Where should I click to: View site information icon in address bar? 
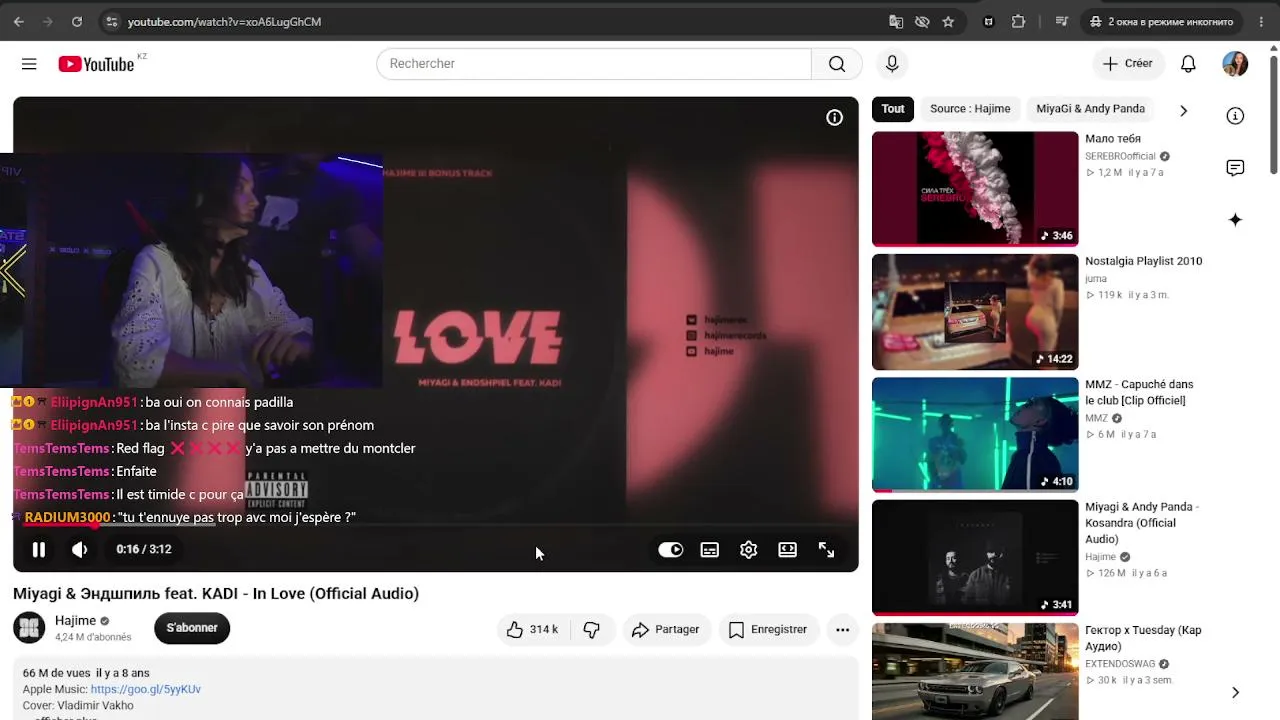pyautogui.click(x=111, y=21)
